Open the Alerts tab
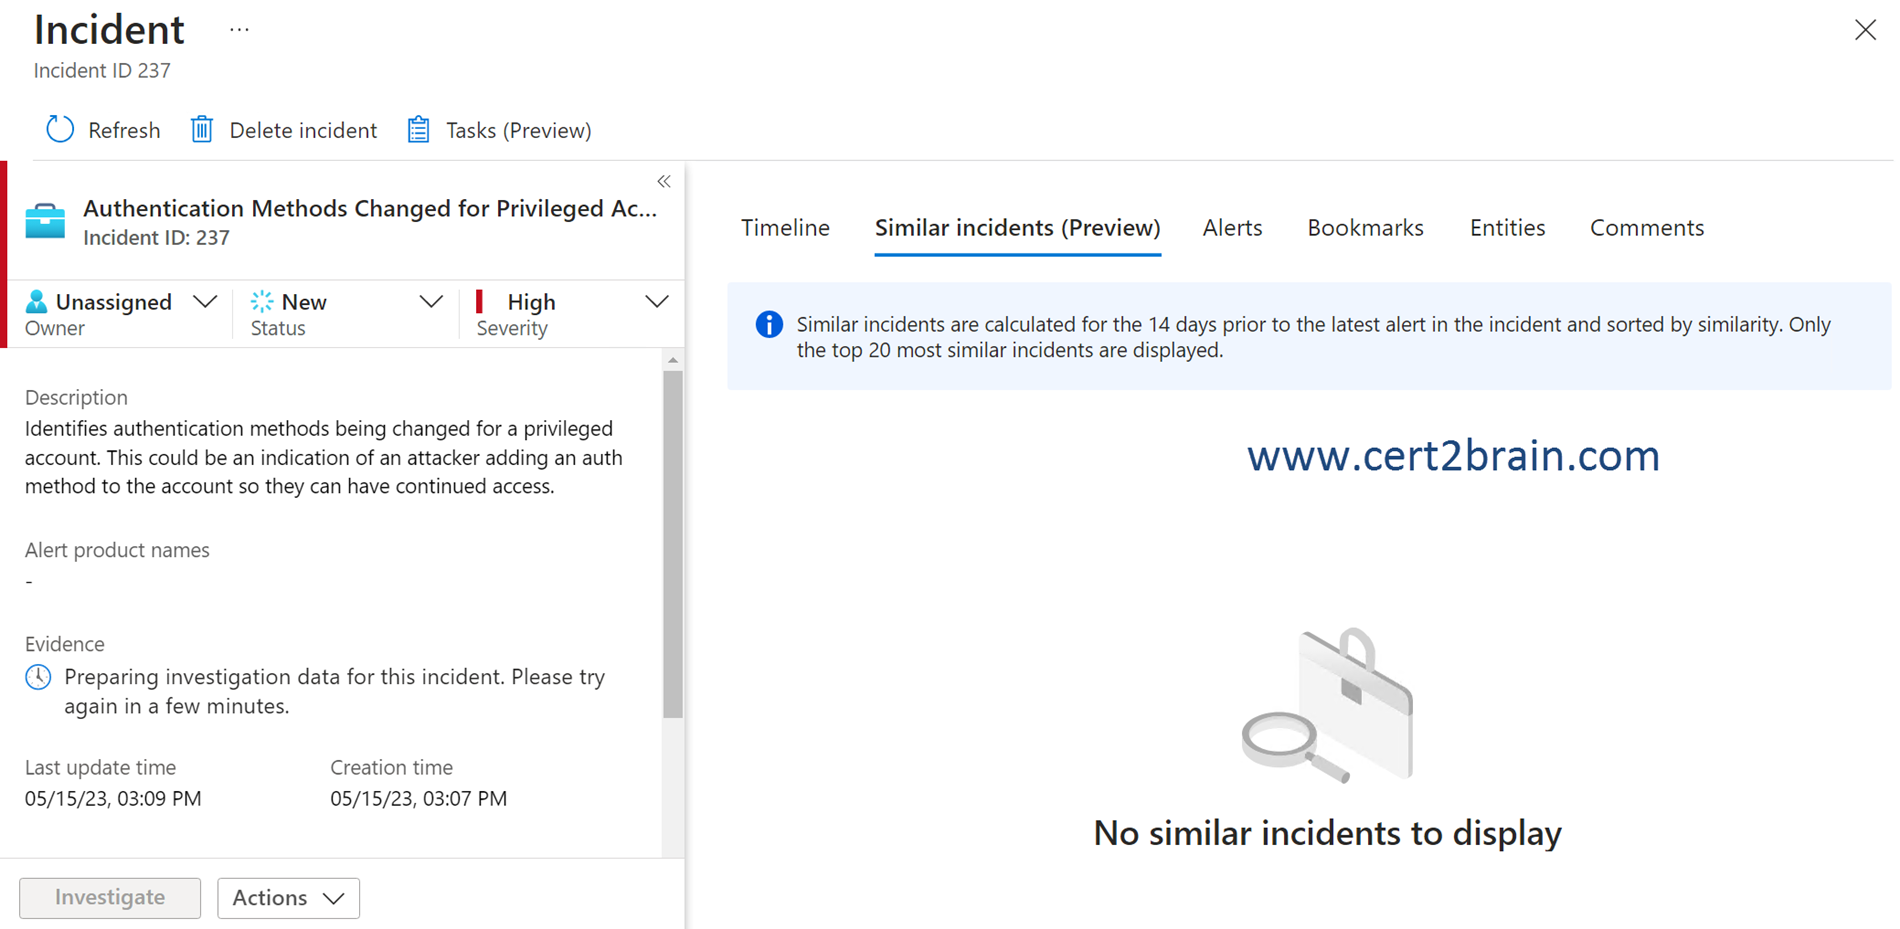 click(x=1232, y=228)
